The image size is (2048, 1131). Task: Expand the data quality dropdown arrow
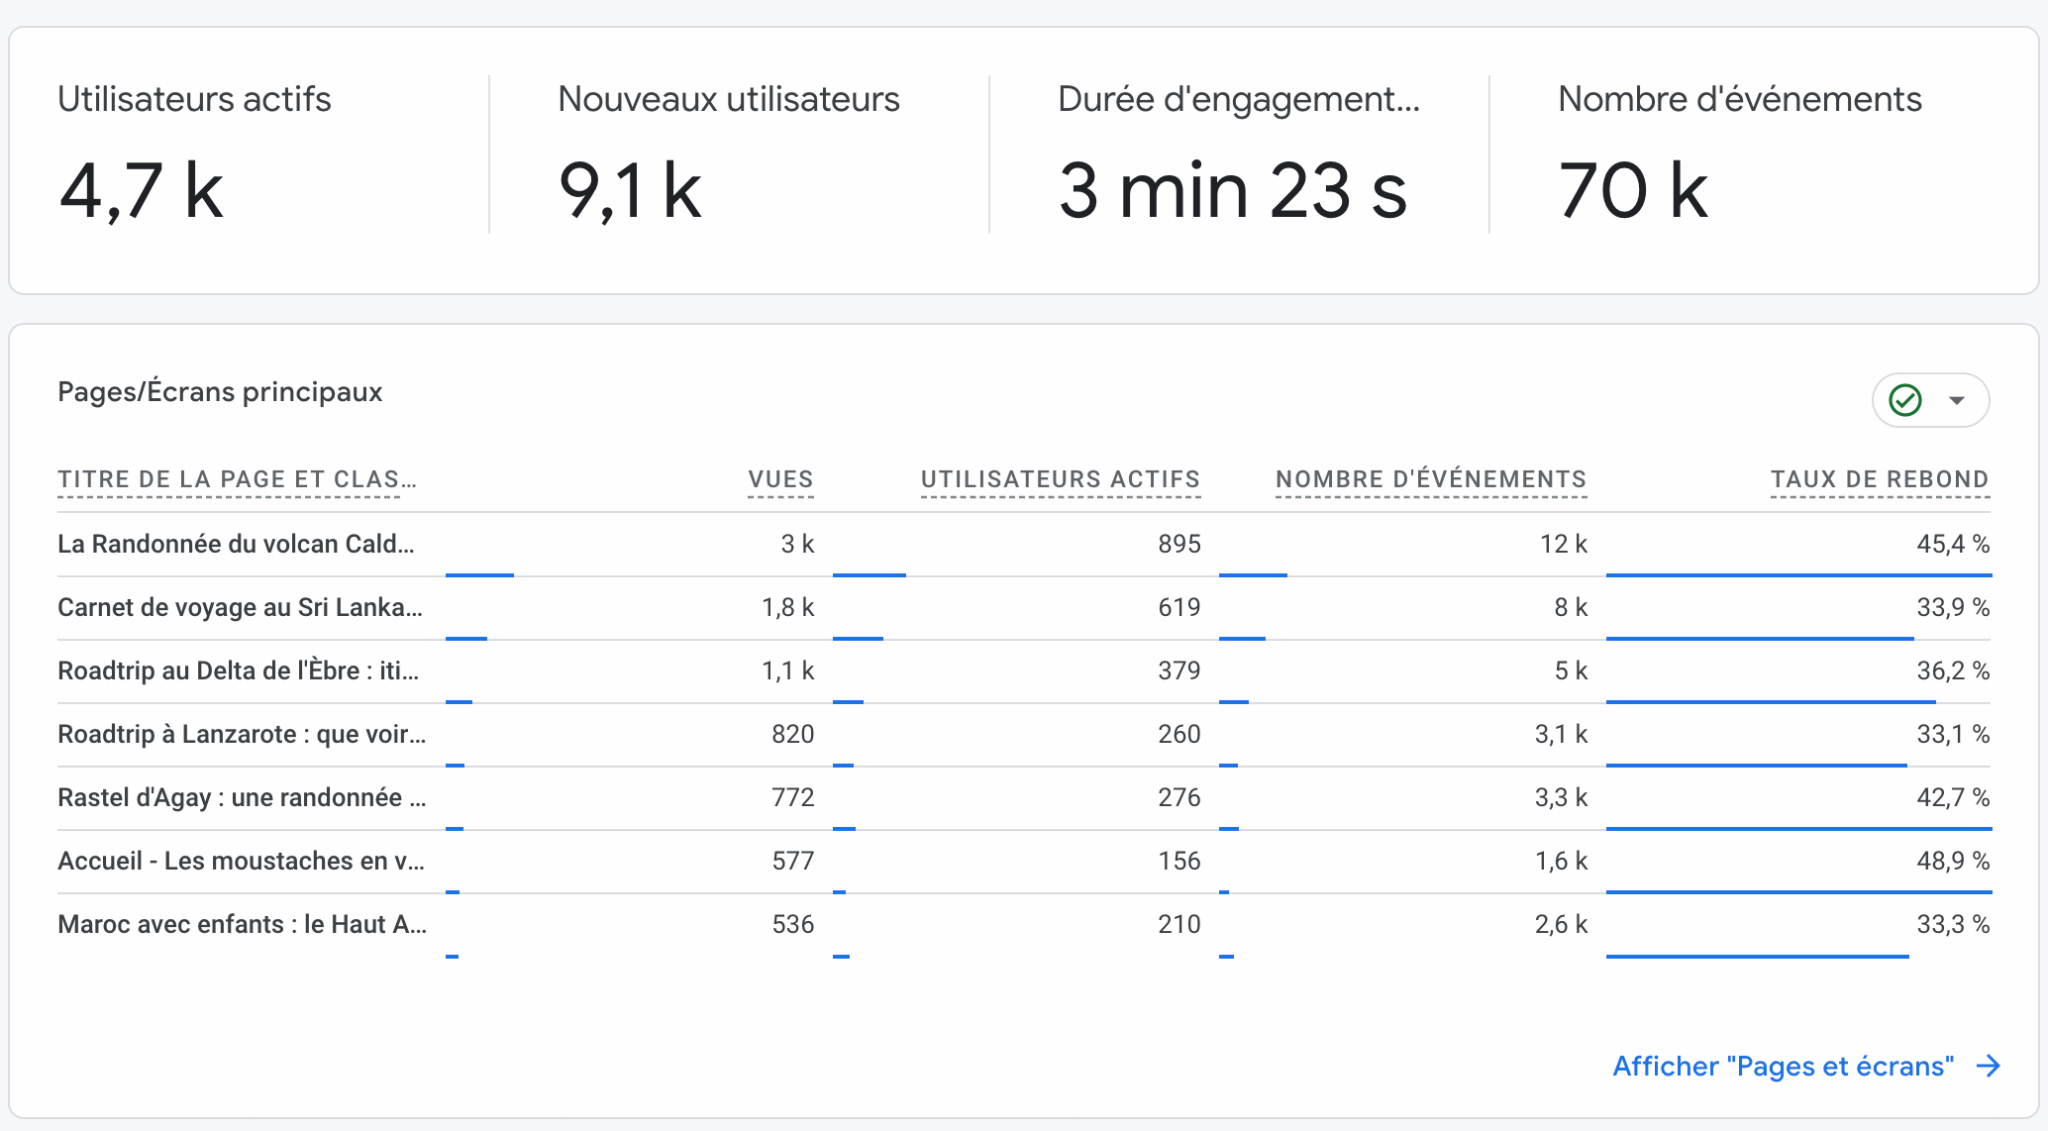coord(1956,400)
